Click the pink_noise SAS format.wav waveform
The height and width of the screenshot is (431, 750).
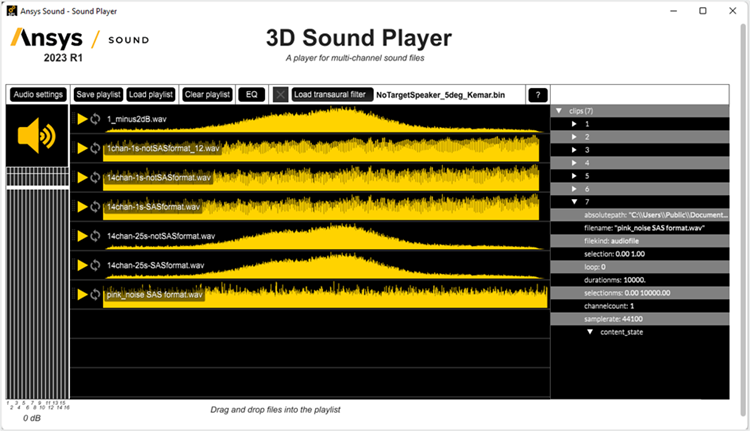325,295
